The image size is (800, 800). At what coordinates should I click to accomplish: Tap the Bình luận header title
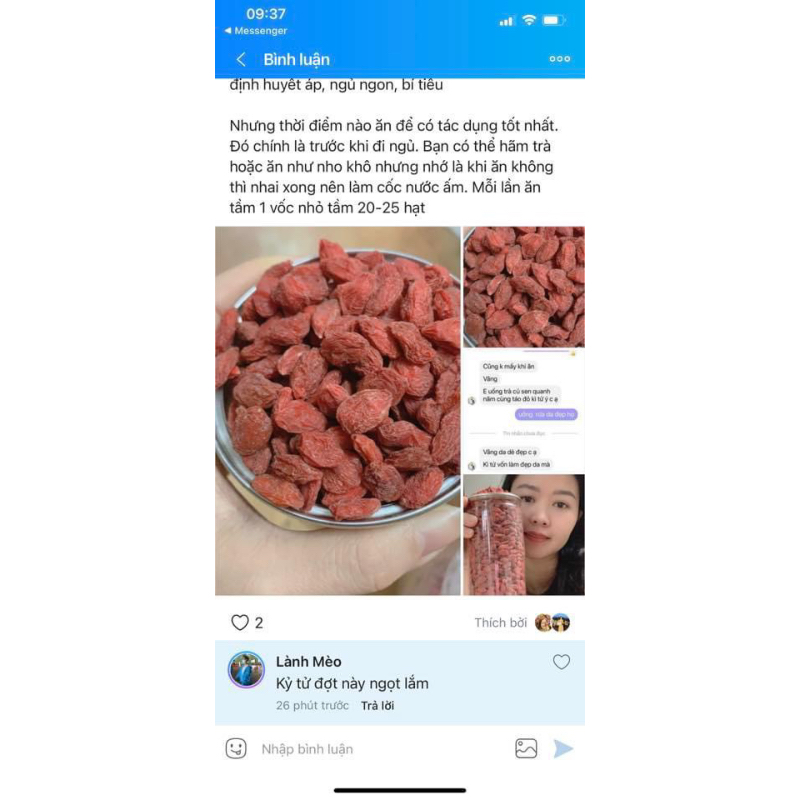(296, 60)
